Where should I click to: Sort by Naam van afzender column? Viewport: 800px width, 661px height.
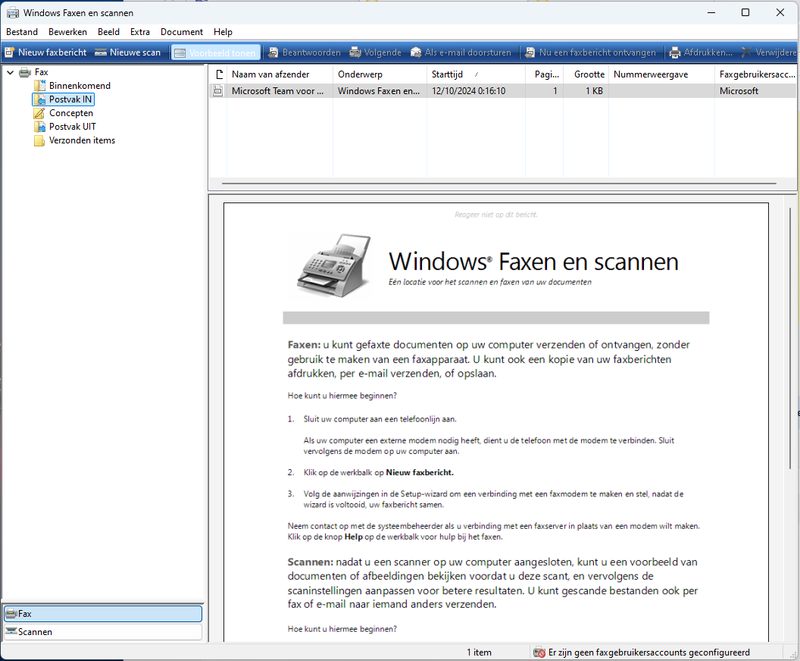280,74
